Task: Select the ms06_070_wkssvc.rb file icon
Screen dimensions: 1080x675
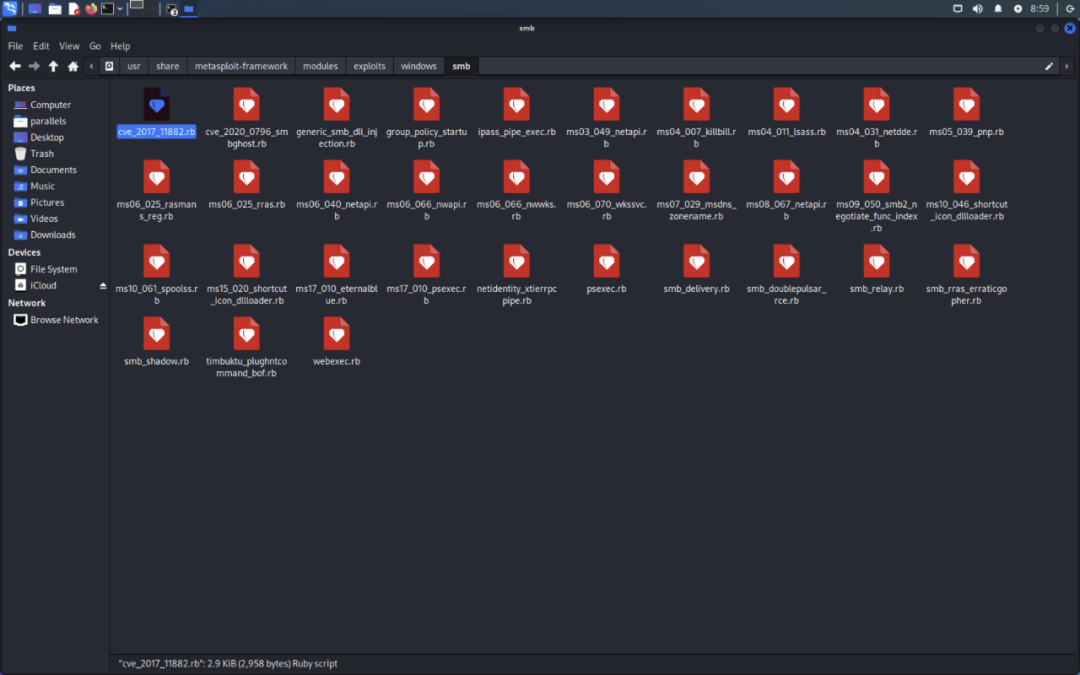Action: (x=607, y=177)
